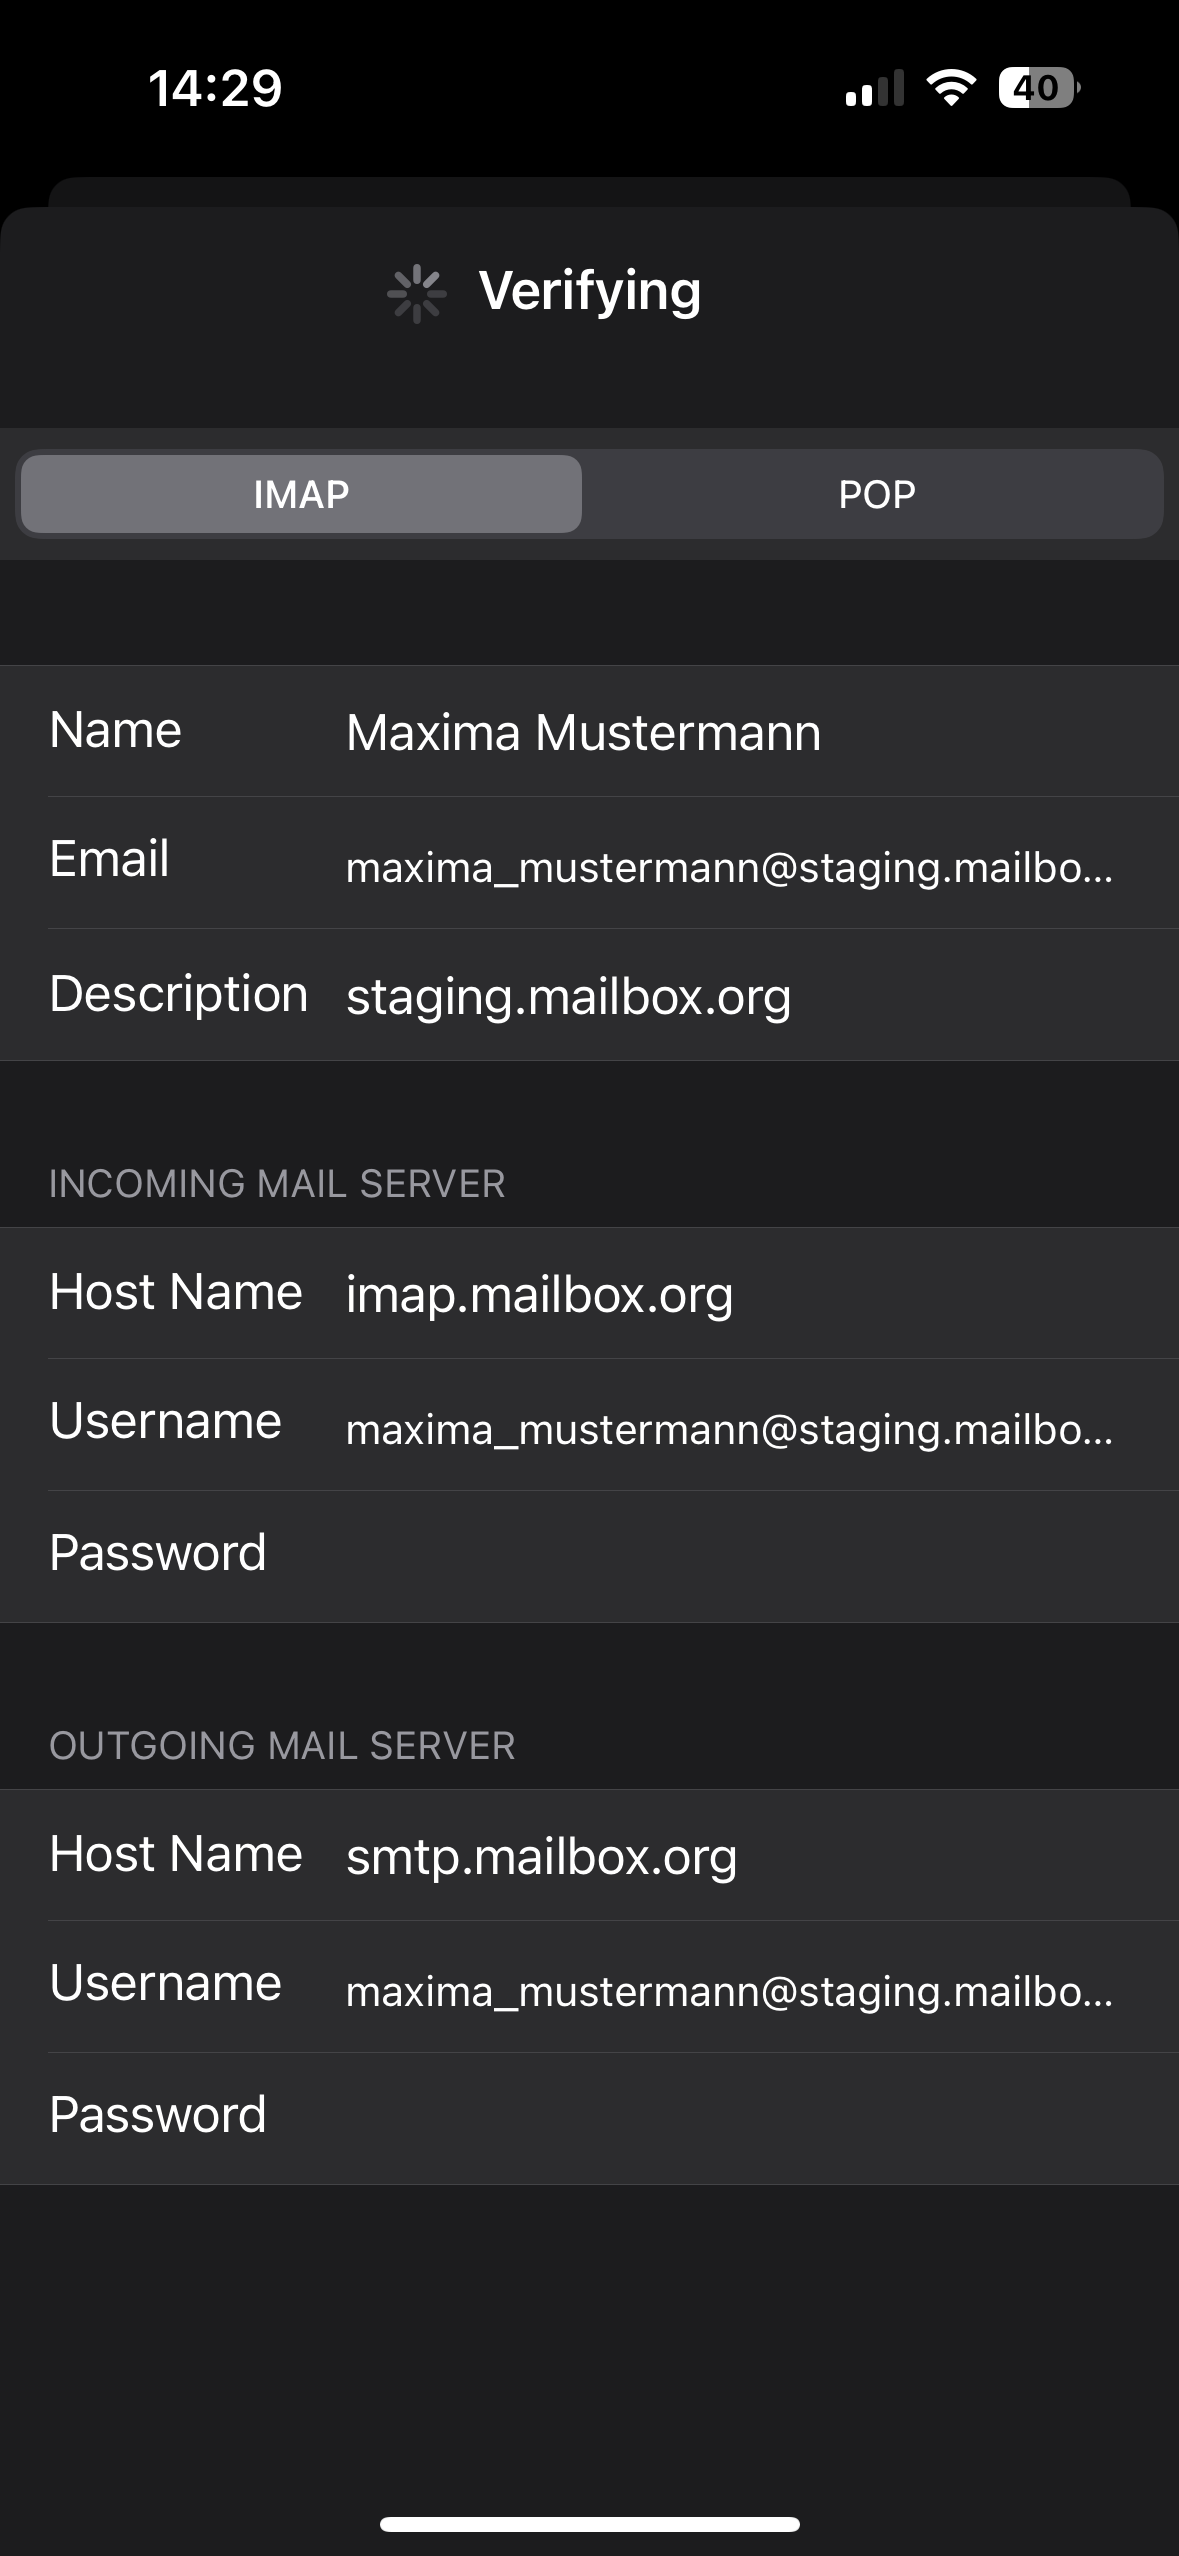Screen dimensions: 1179x2556
Task: Select the IMAP segment
Action: click(301, 494)
